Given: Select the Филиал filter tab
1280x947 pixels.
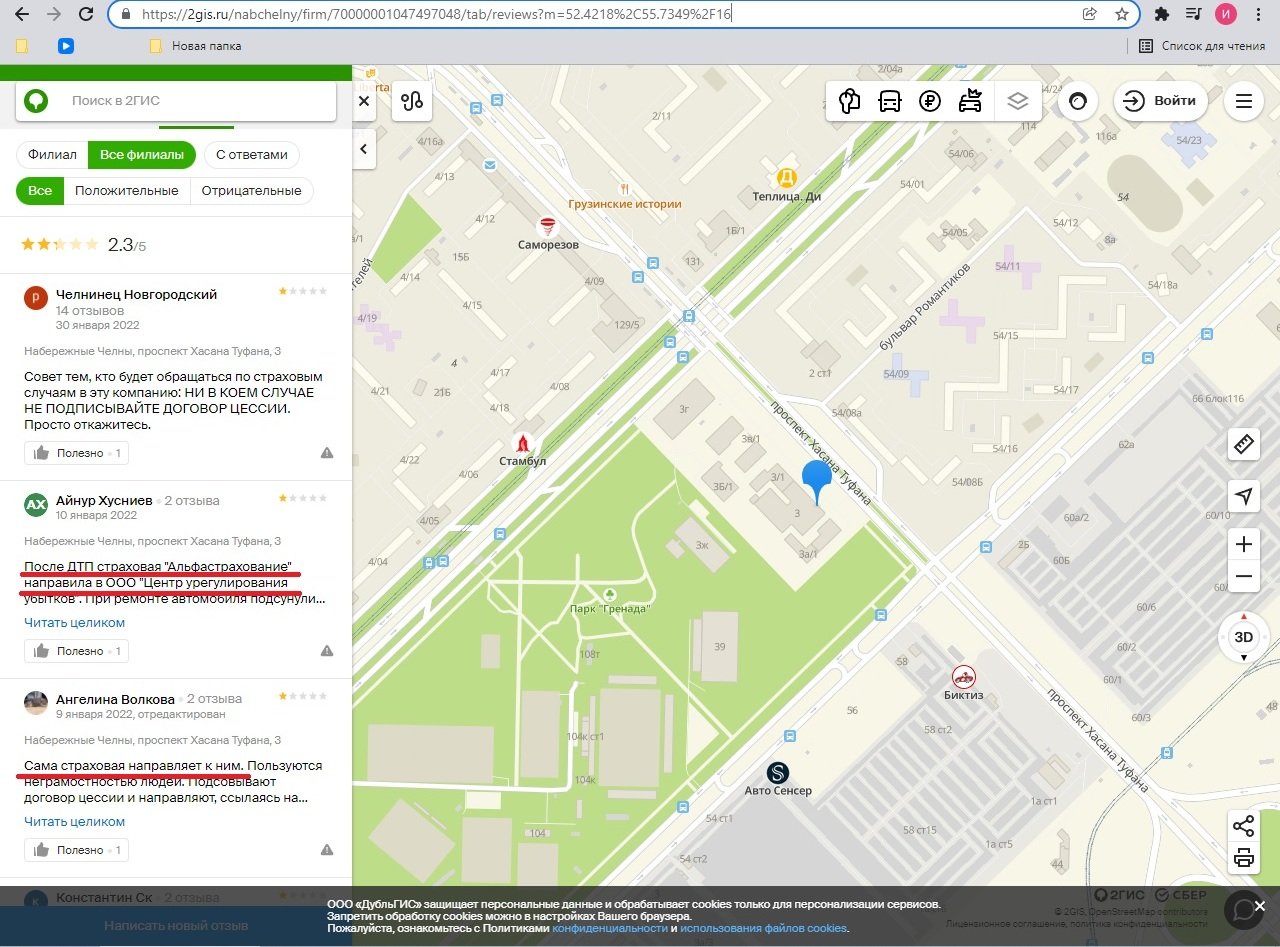Looking at the screenshot, I should [x=52, y=155].
